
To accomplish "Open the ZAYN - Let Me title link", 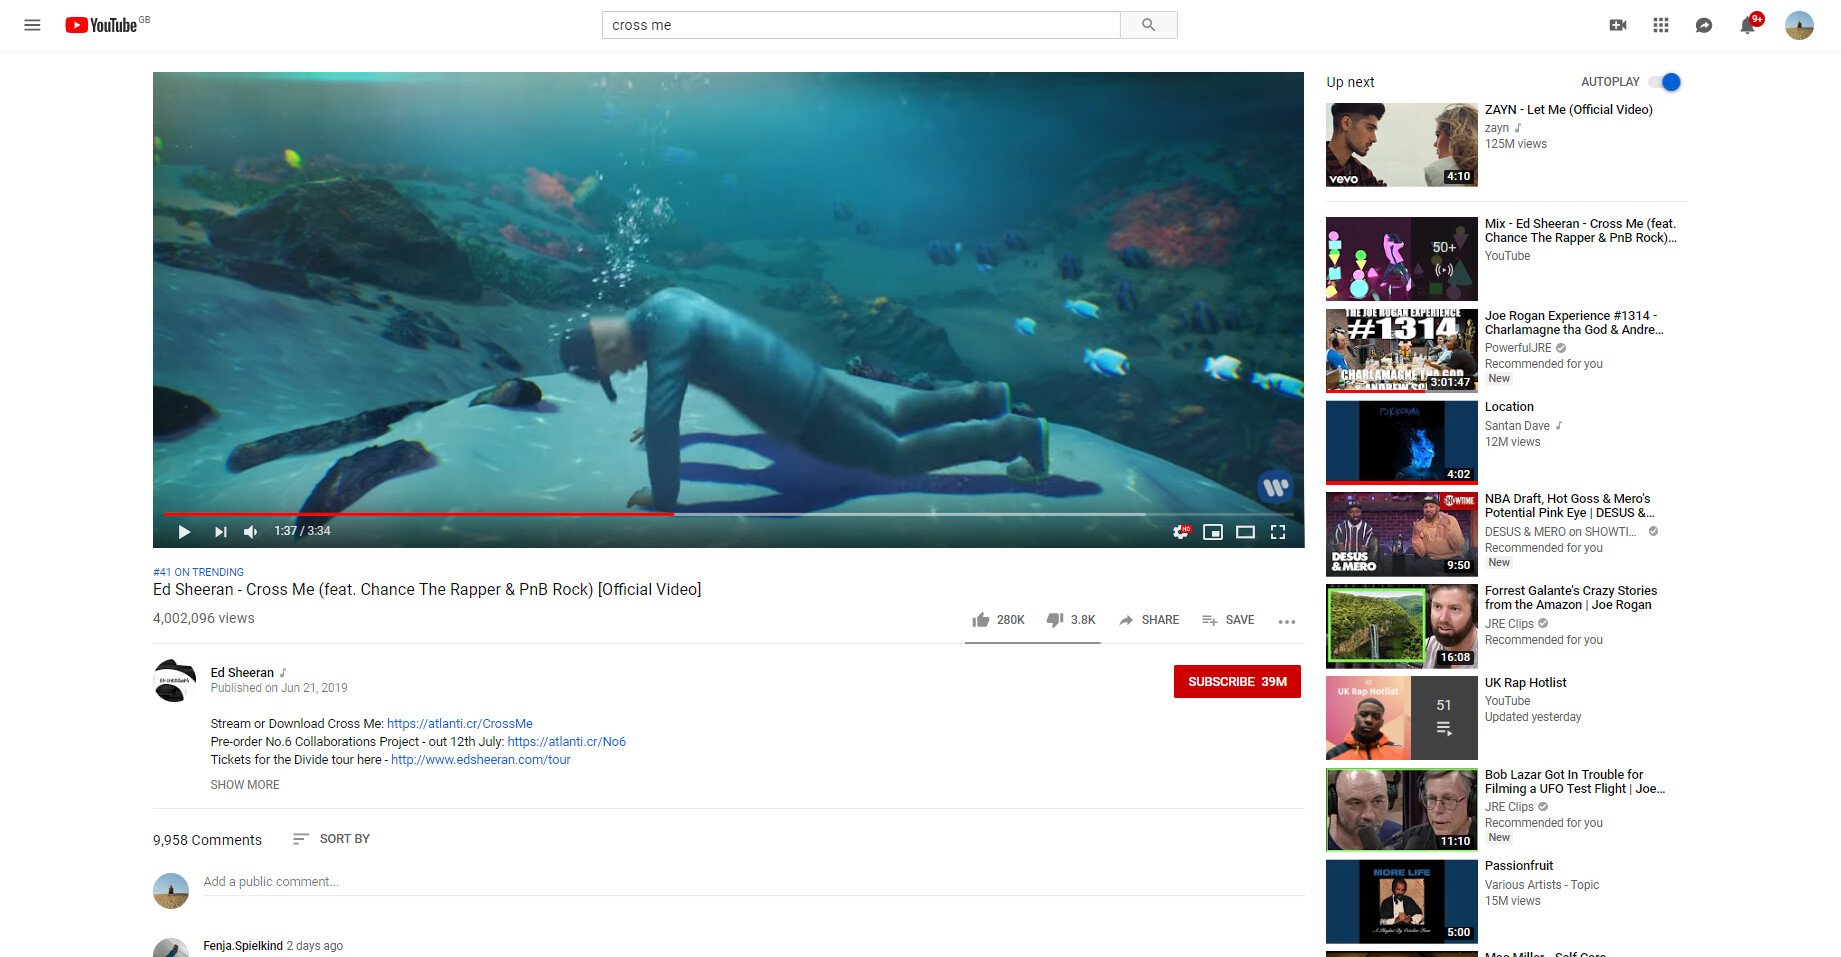I will point(1568,110).
